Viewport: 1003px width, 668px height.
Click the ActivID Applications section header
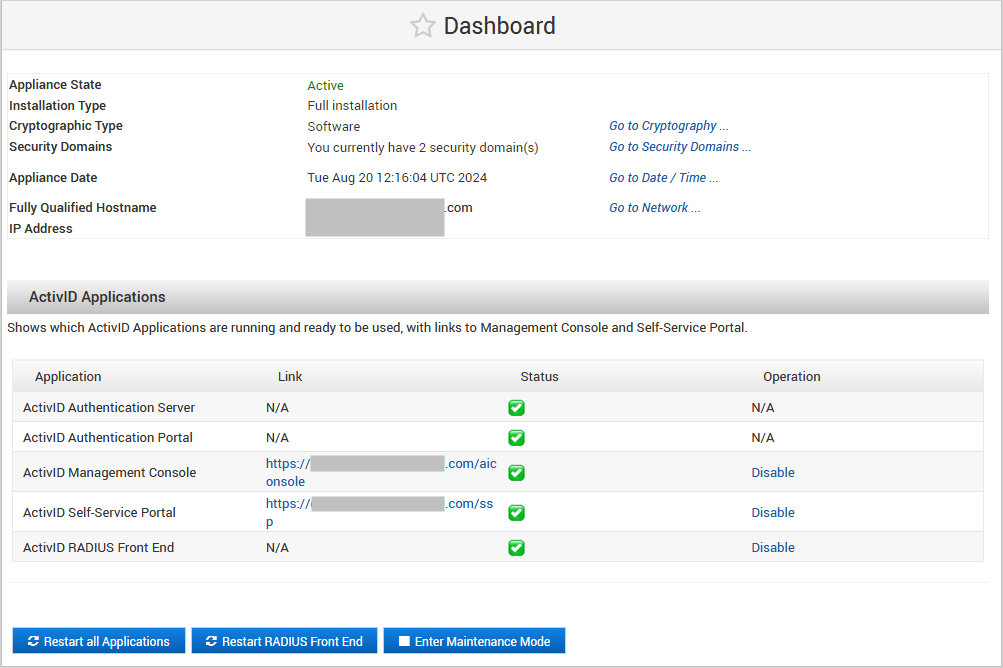[x=97, y=297]
